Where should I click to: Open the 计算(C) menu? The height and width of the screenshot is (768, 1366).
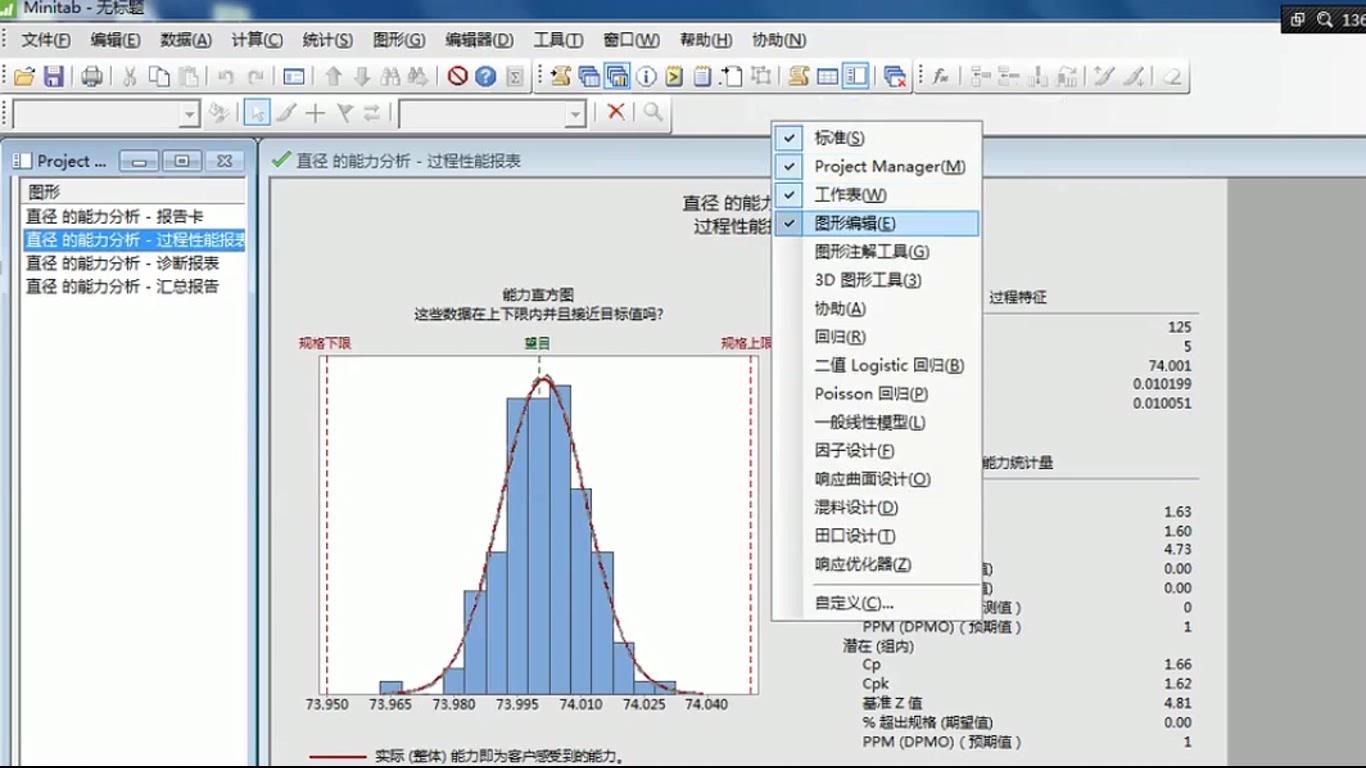click(x=257, y=40)
